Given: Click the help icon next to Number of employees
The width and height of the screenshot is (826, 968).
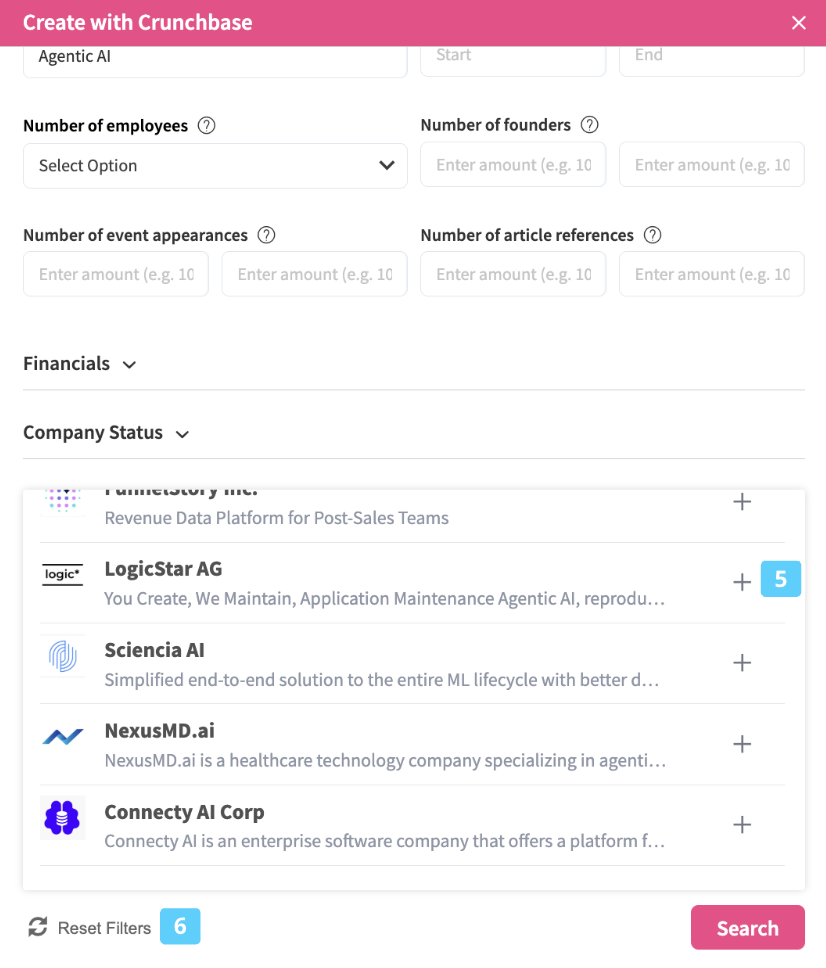Looking at the screenshot, I should point(206,126).
